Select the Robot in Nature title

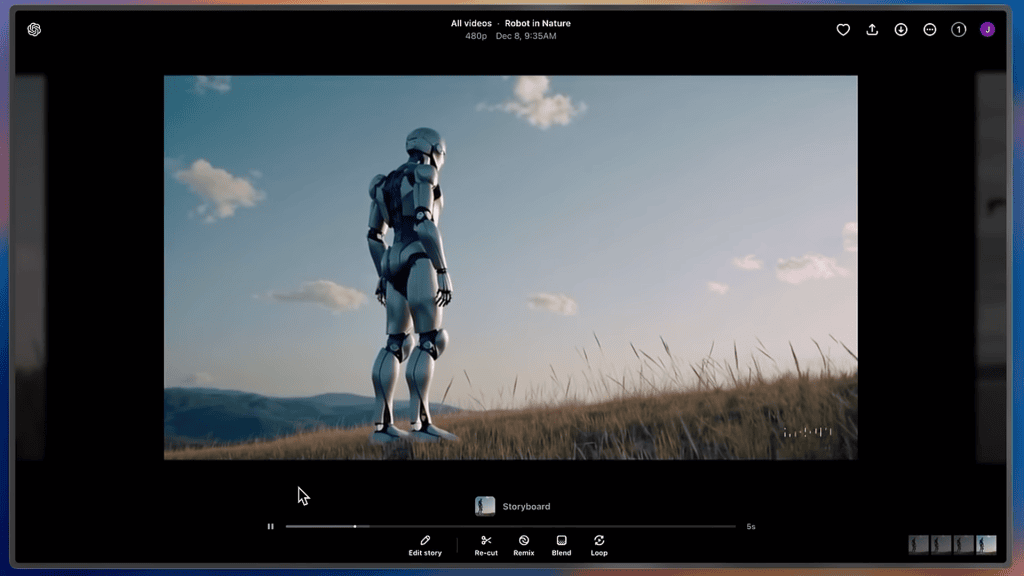(536, 22)
